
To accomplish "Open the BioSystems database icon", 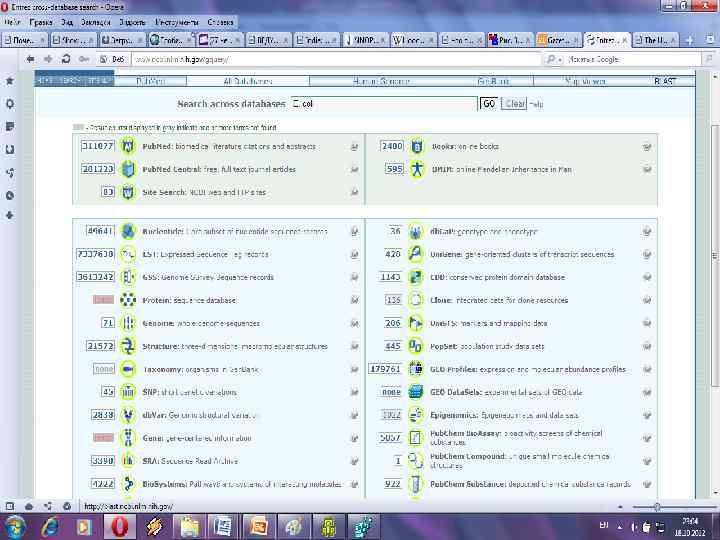I will pos(128,484).
